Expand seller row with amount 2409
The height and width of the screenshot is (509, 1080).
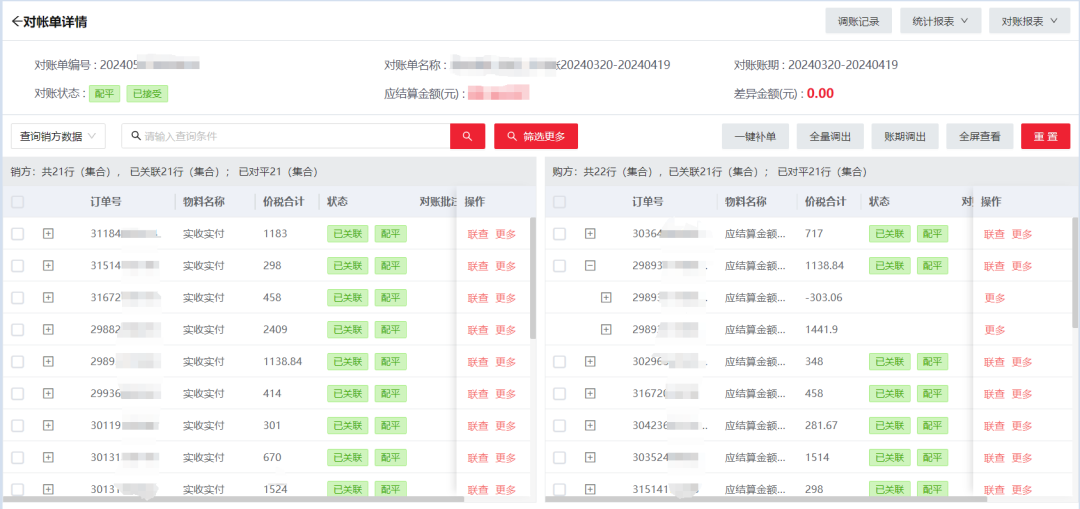click(48, 330)
